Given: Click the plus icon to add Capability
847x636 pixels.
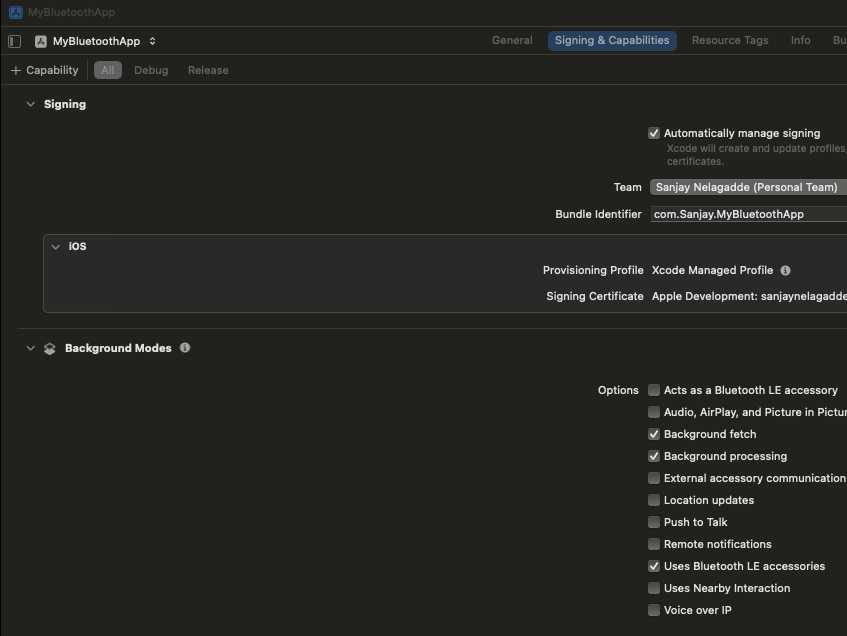Looking at the screenshot, I should (16, 70).
